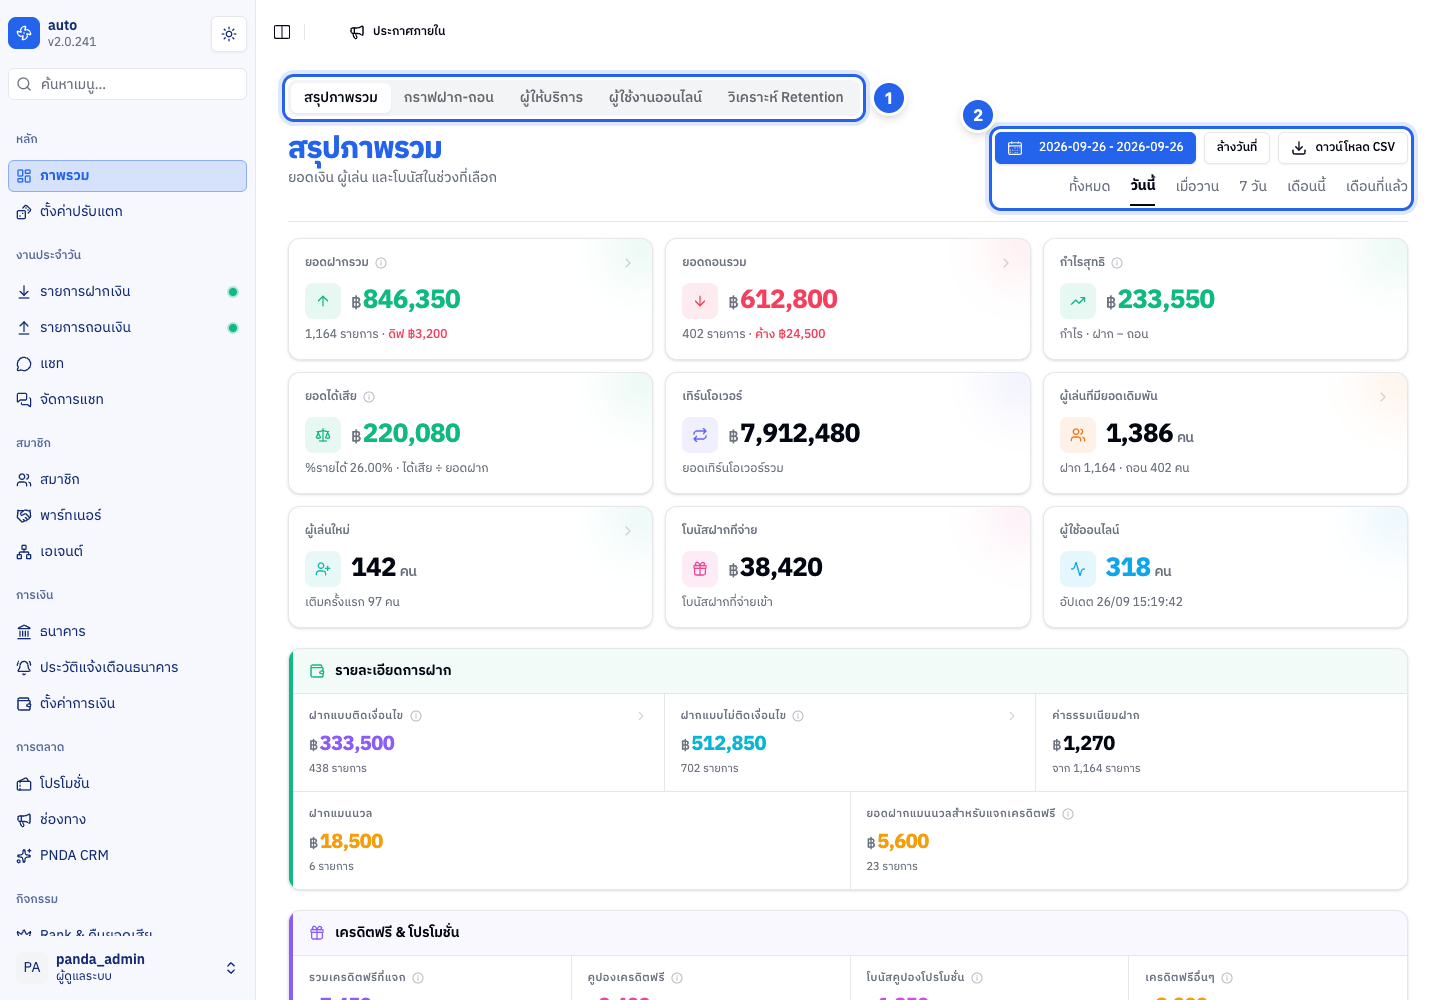Open สมาชิก members page
This screenshot has width=1440, height=1000.
click(x=128, y=480)
